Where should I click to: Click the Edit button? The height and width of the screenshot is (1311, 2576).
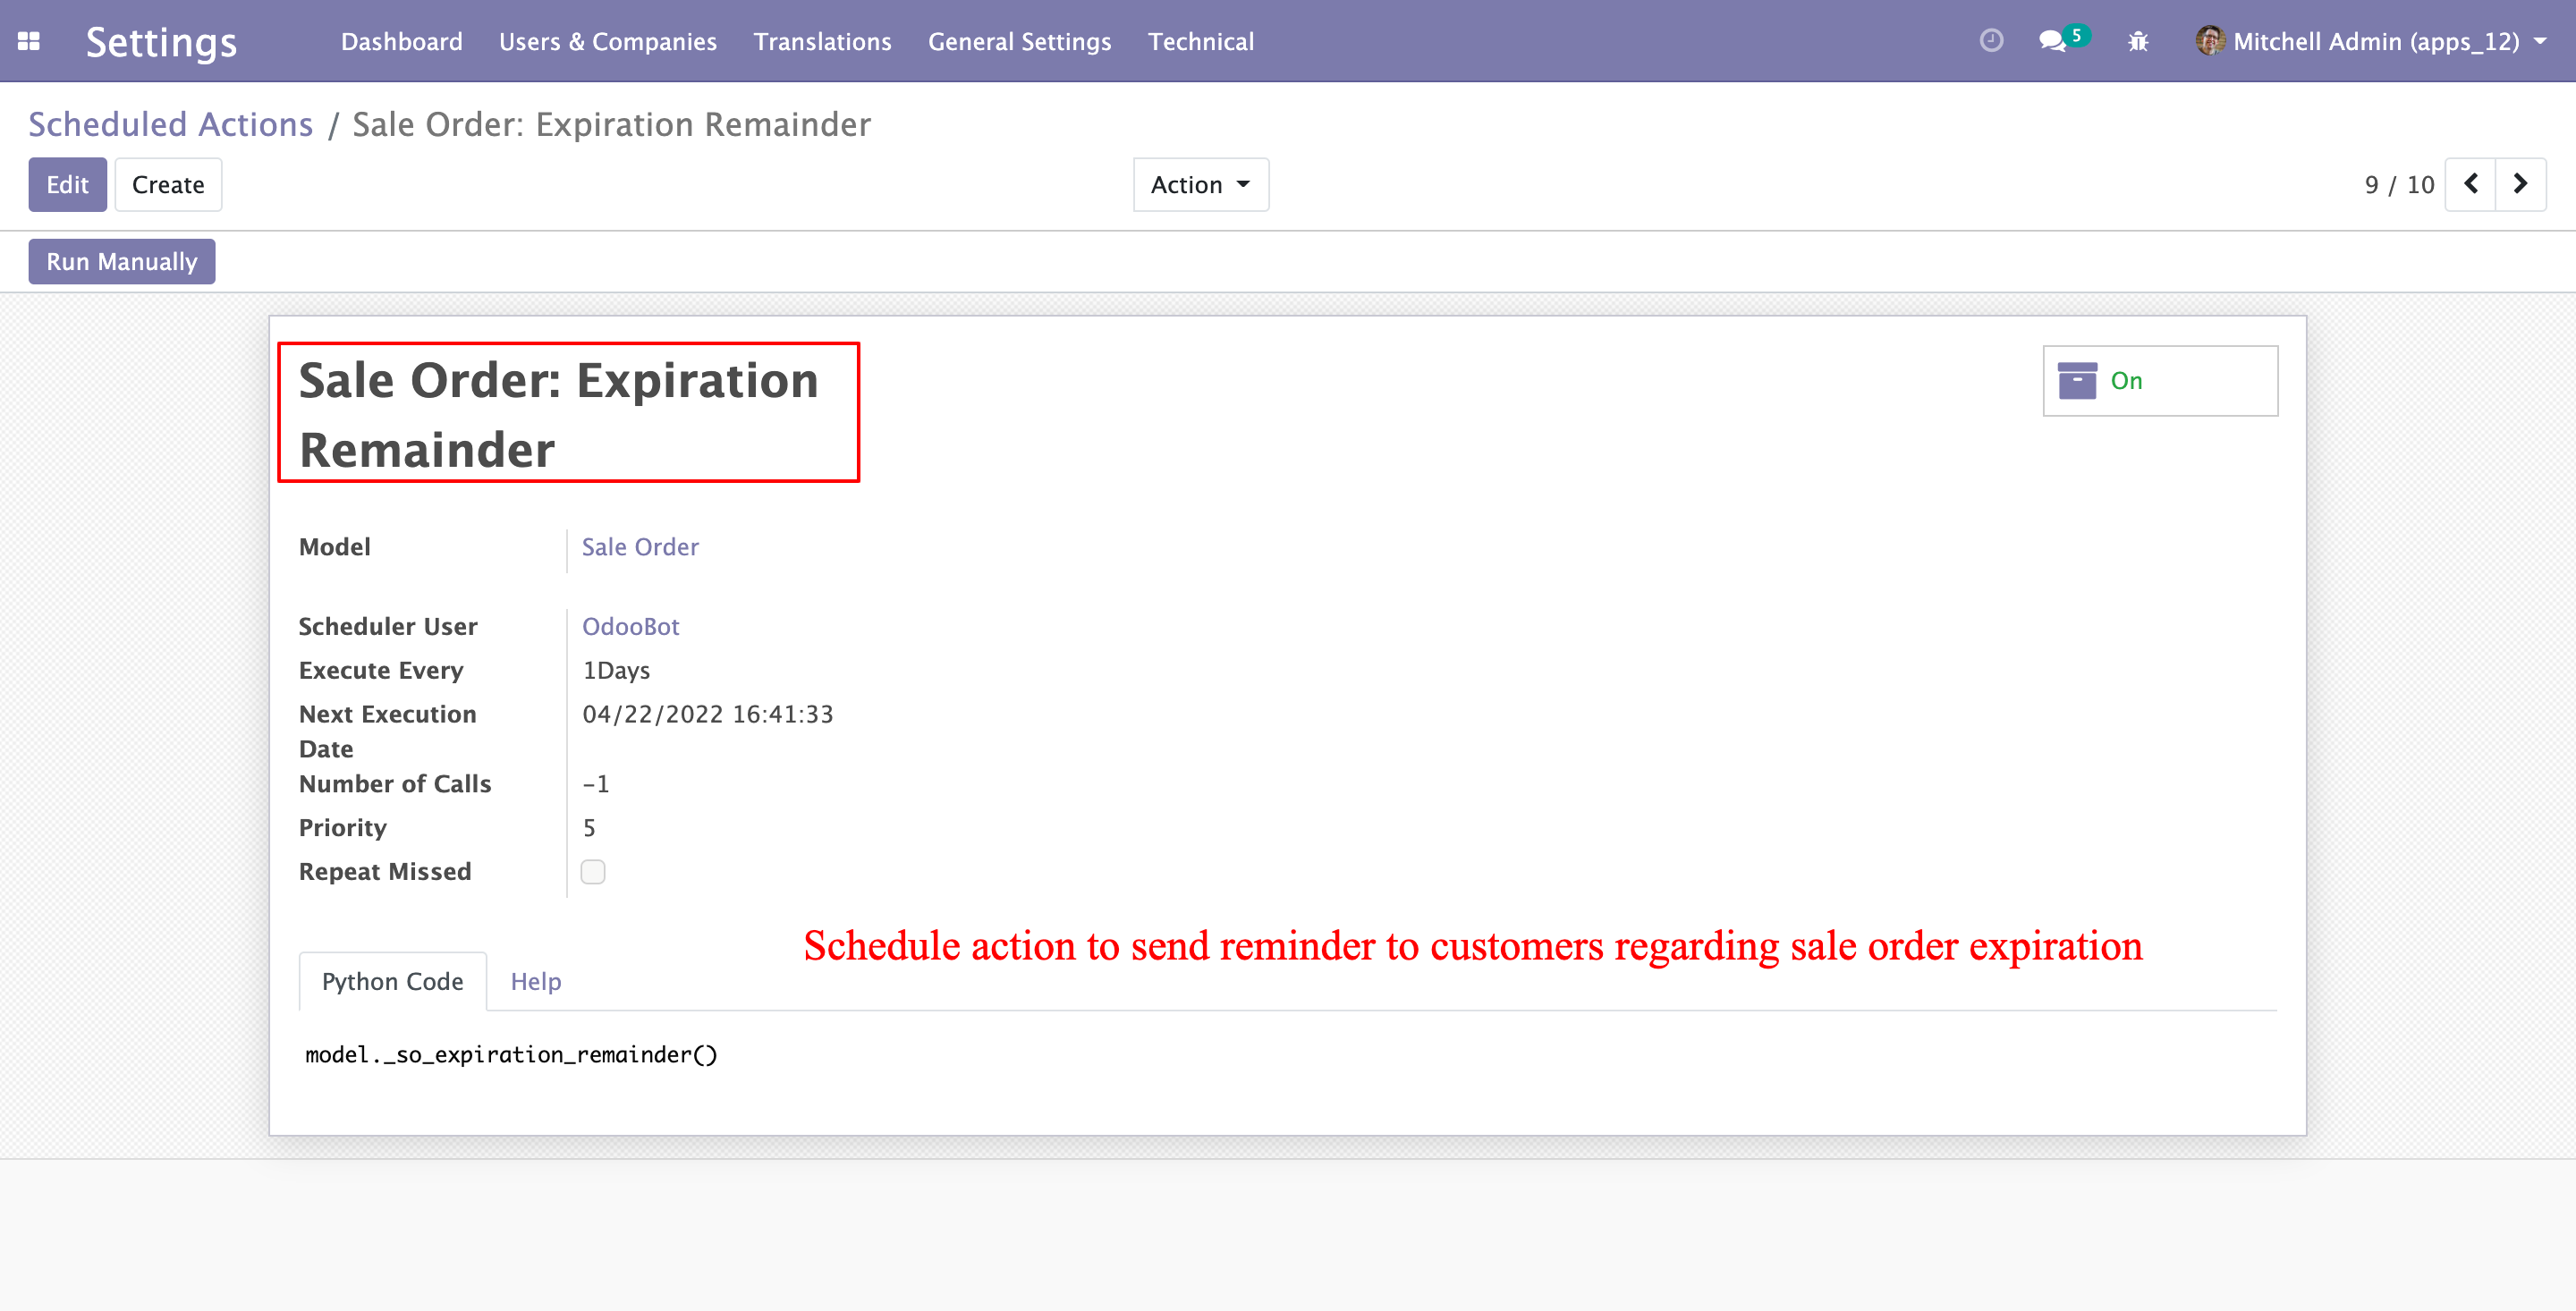click(x=67, y=185)
